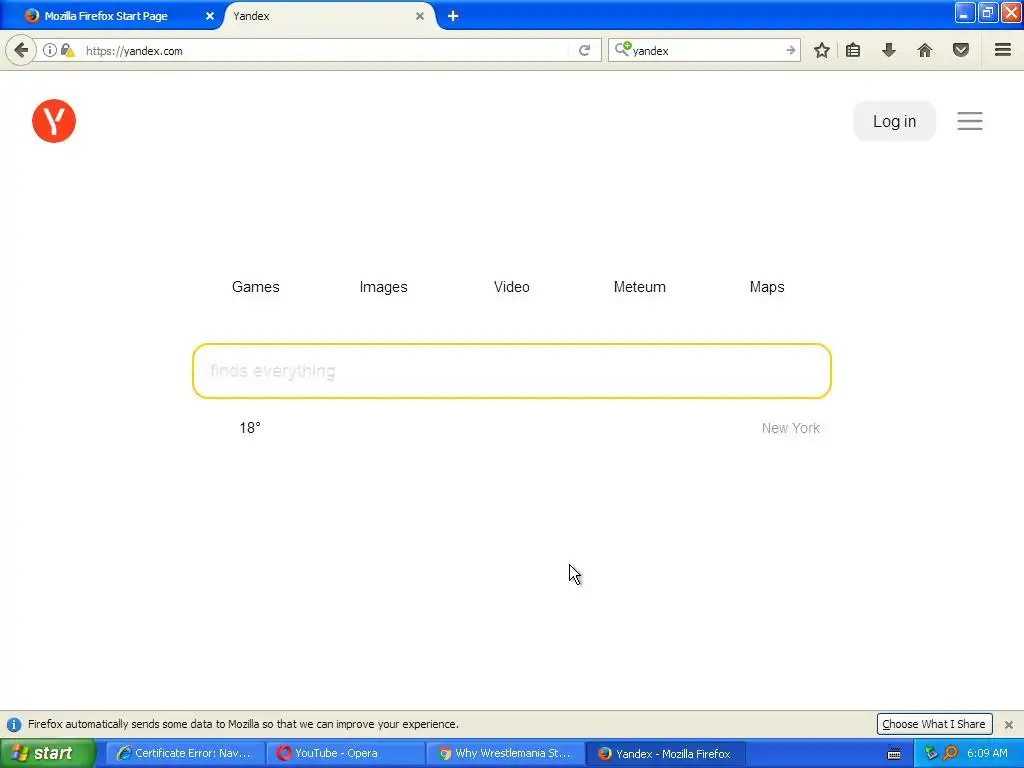Screen dimensions: 1024x768
Task: Log in to Yandex
Action: tap(894, 121)
